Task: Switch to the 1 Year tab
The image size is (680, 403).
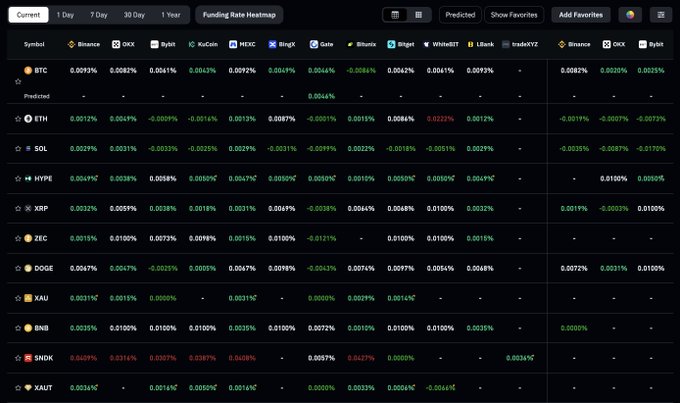Action: click(x=170, y=15)
